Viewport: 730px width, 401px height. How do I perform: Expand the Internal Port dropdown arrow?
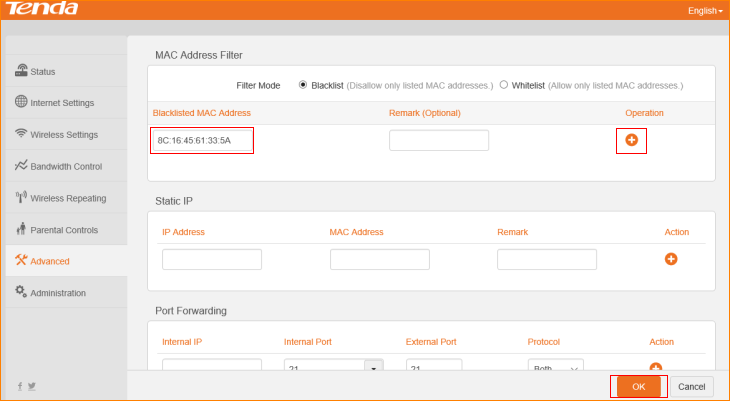coord(374,369)
